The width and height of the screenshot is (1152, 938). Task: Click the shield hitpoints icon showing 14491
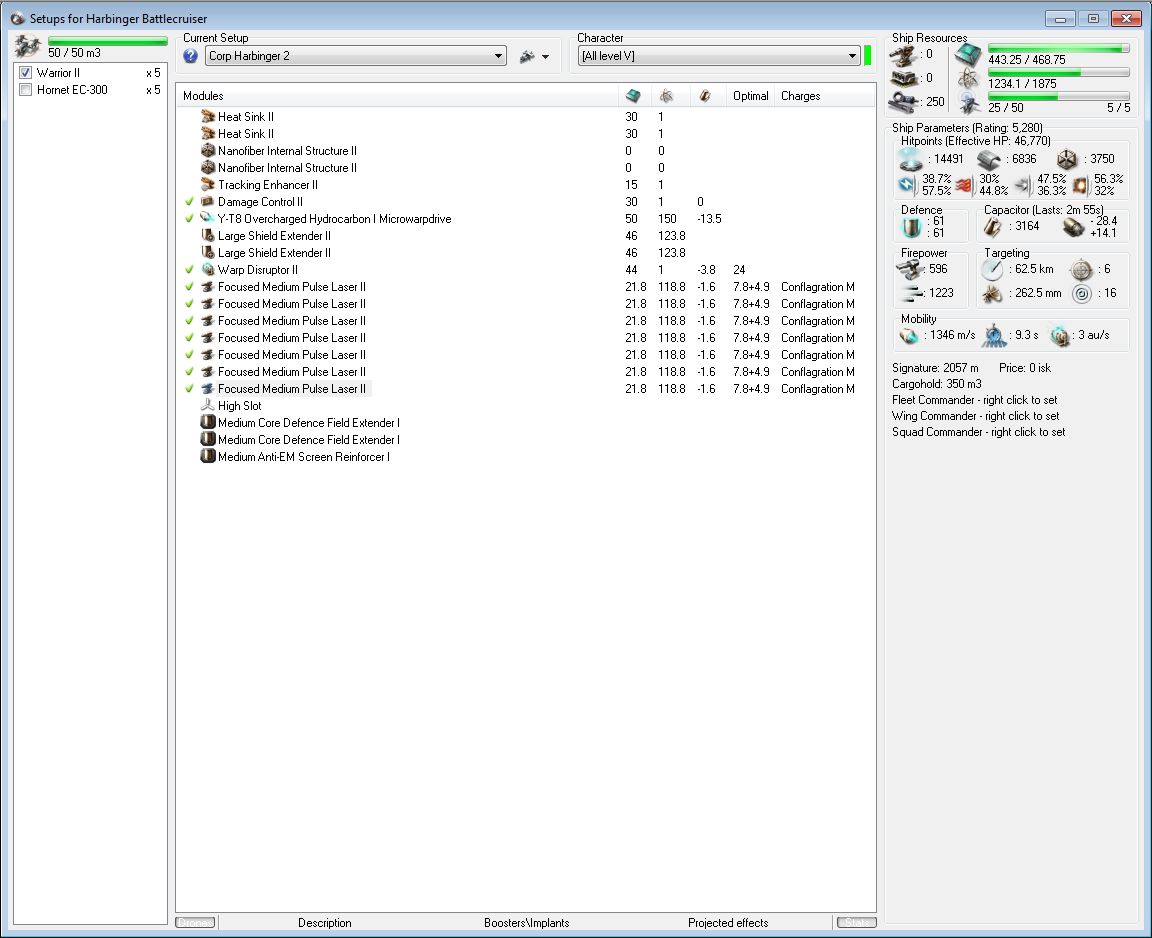[910, 159]
